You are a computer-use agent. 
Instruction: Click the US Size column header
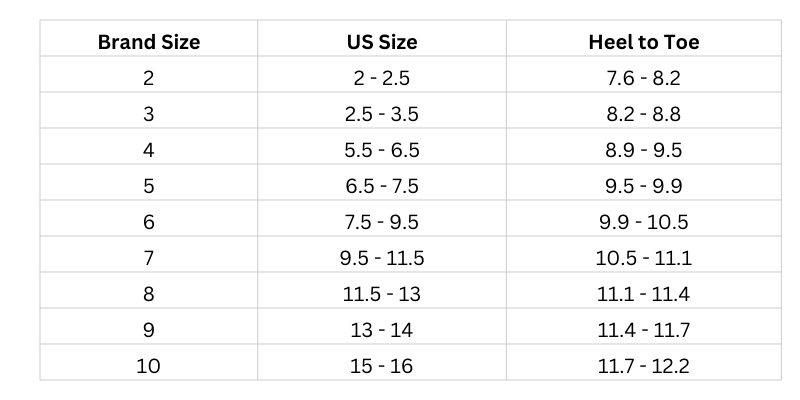click(382, 38)
